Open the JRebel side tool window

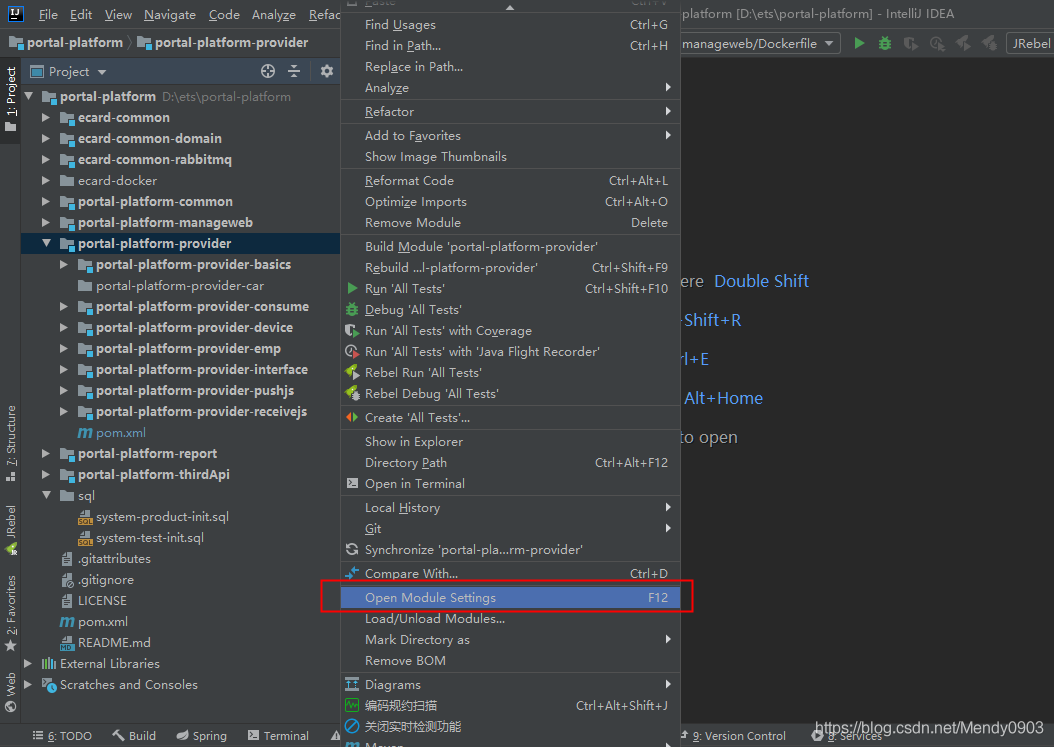point(11,530)
